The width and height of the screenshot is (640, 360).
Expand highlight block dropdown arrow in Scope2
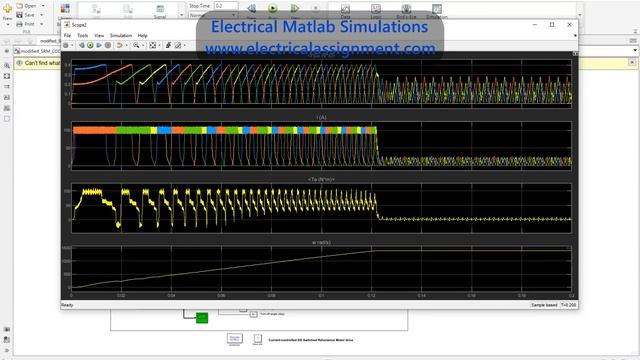tap(126, 45)
